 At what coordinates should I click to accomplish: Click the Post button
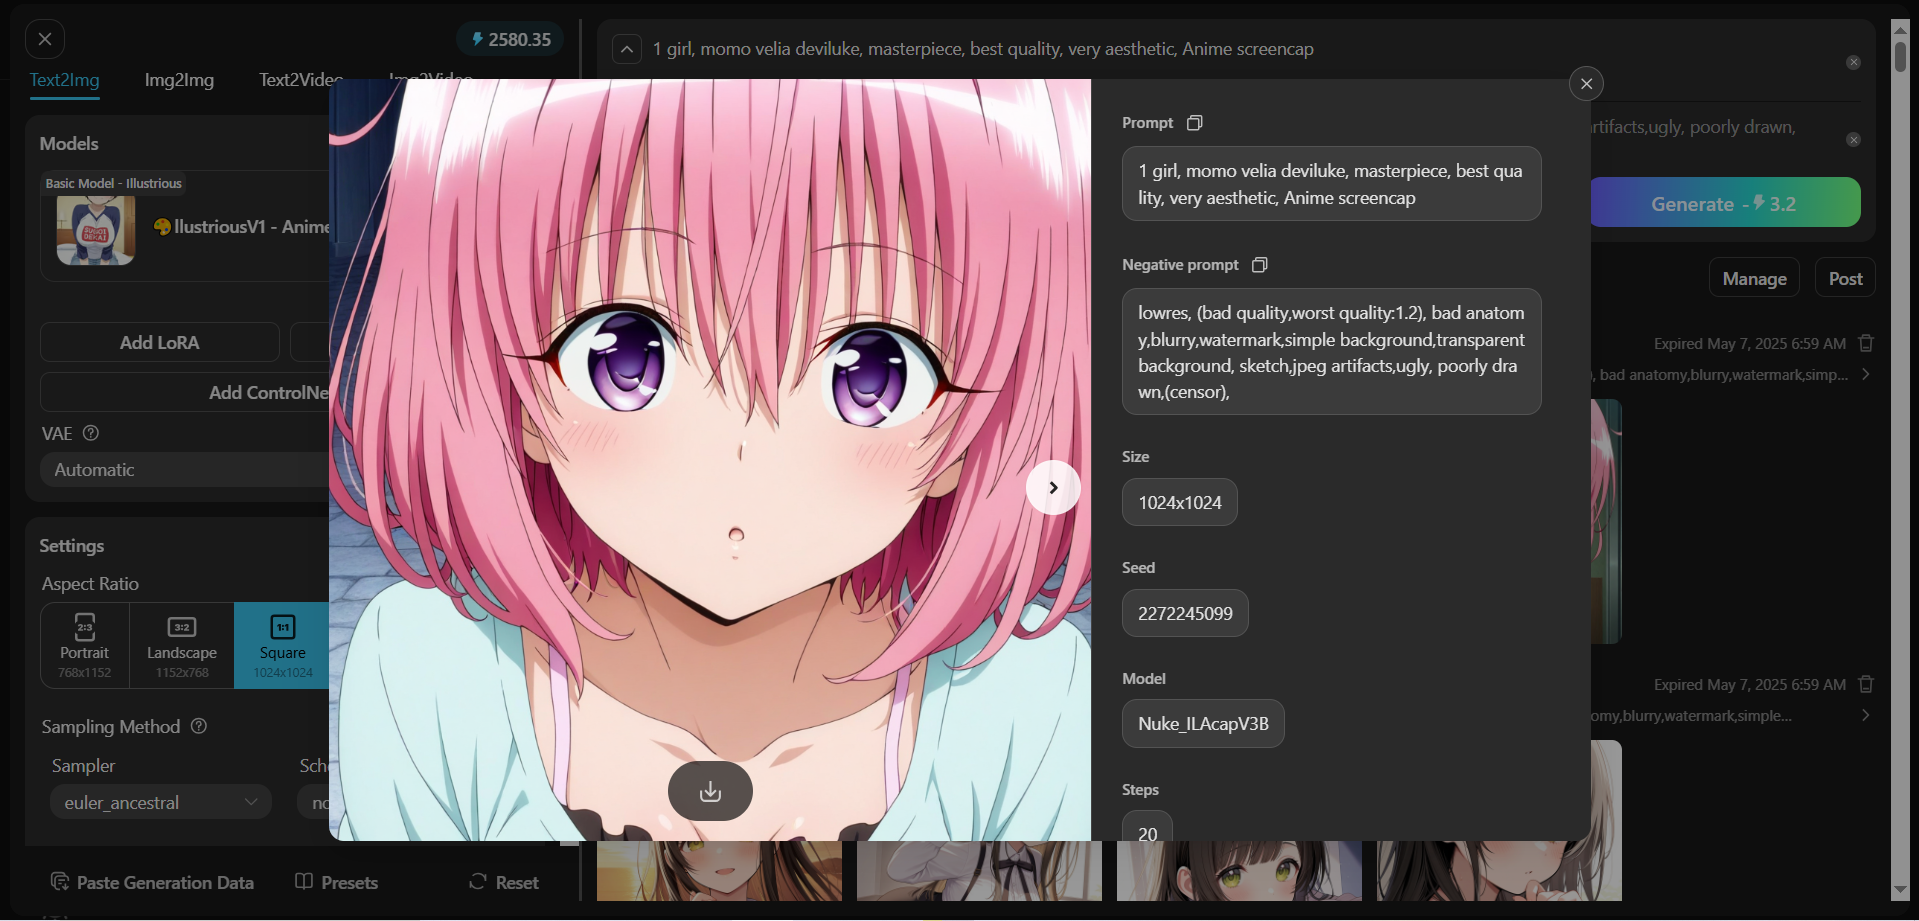coord(1845,279)
